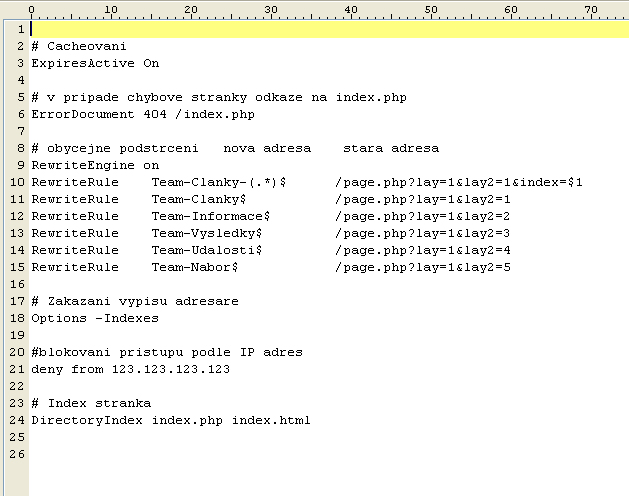Click the ruler mark labeled 20
The image size is (629, 496).
[x=191, y=10]
